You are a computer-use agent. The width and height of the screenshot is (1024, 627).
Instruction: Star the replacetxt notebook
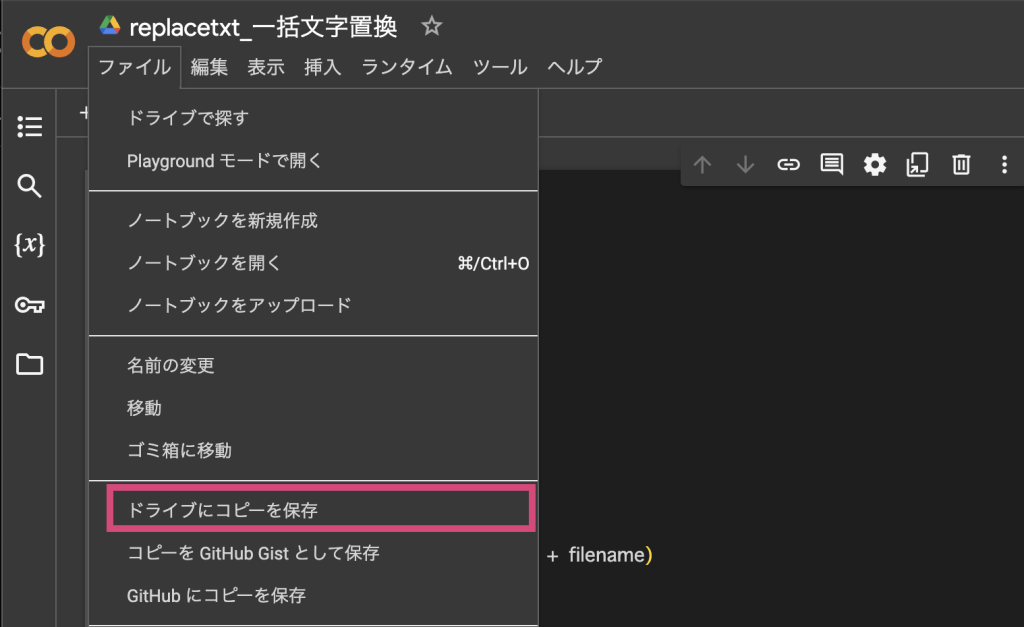[431, 27]
